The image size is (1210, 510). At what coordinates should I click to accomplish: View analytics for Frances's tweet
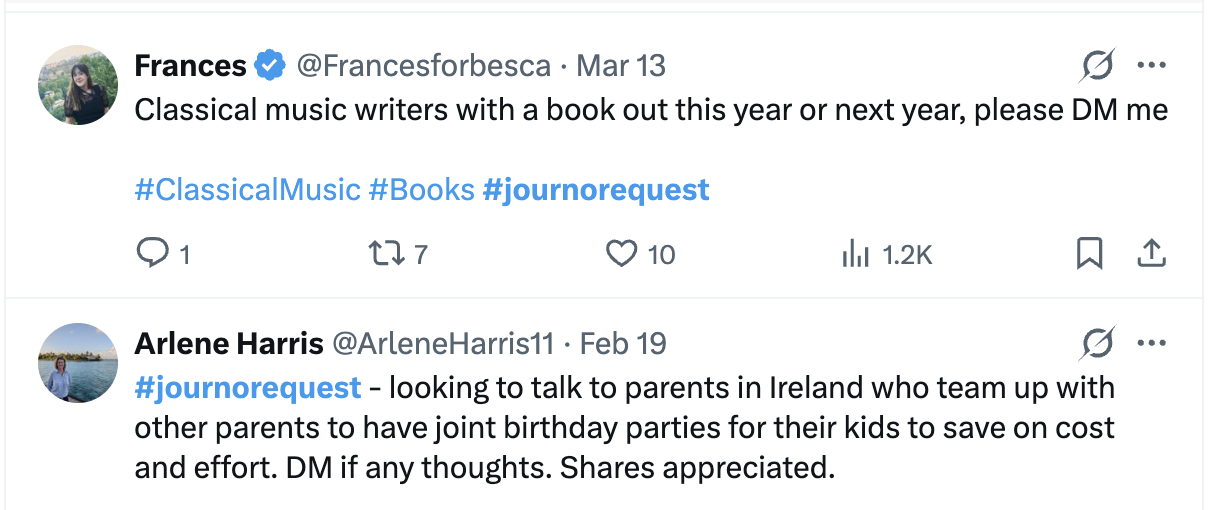point(856,254)
